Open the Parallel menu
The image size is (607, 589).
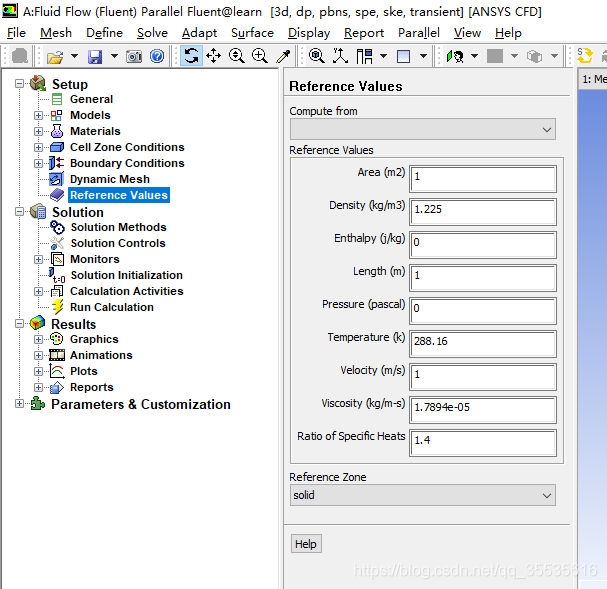418,33
